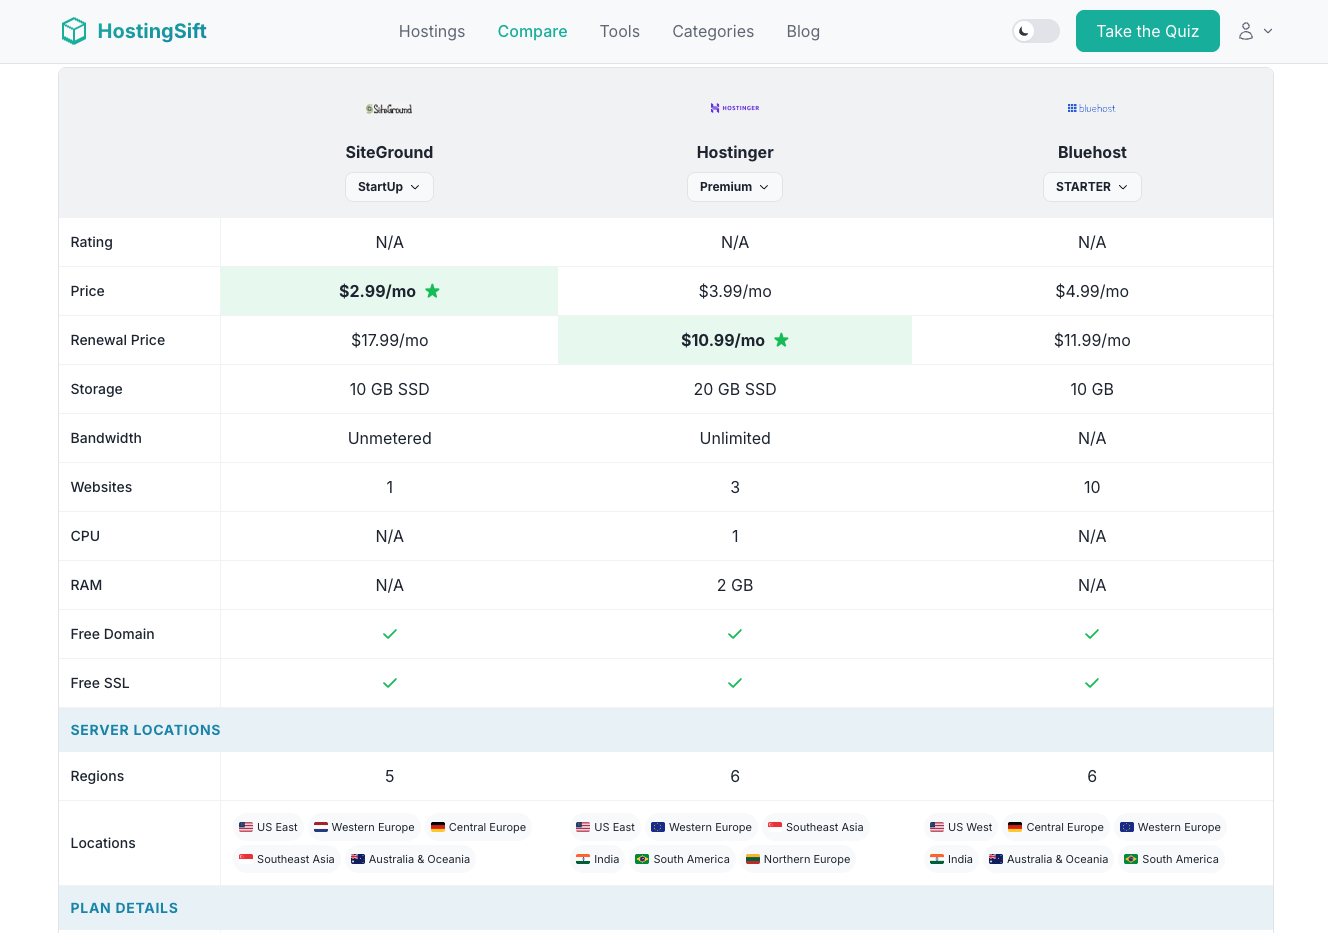Click the Unlimited bandwidth cell

point(735,438)
